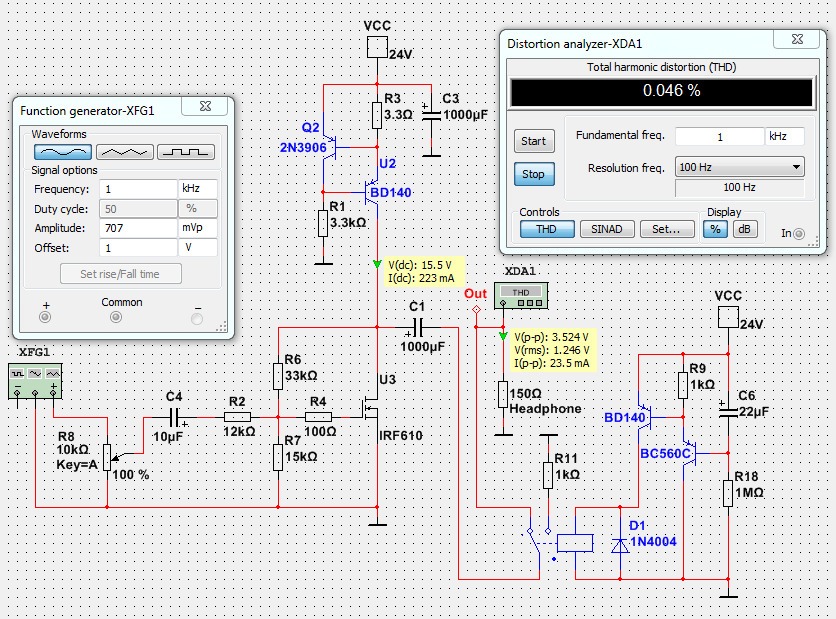Click the V(p-p) 3.524 V probe readout
This screenshot has height=619, width=836.
click(x=553, y=350)
